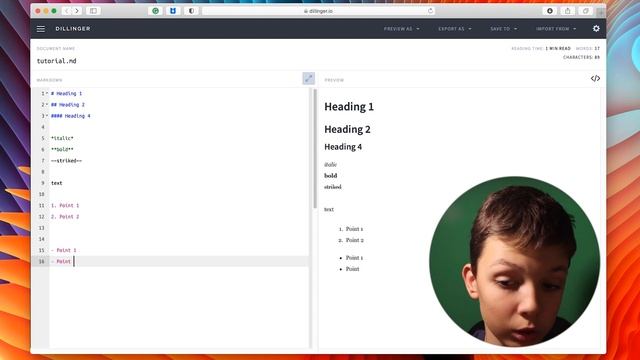Open the Safari share menu
The image size is (640, 360).
[568, 11]
